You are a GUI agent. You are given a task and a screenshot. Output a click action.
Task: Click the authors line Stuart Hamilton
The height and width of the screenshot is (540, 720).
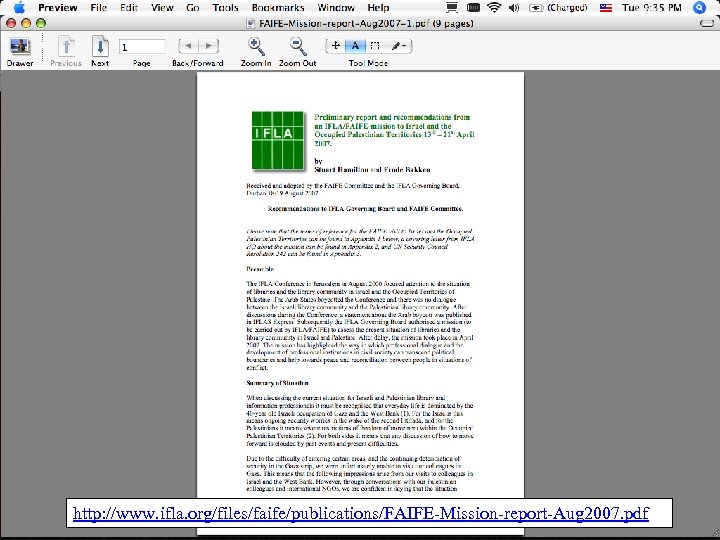[372, 170]
